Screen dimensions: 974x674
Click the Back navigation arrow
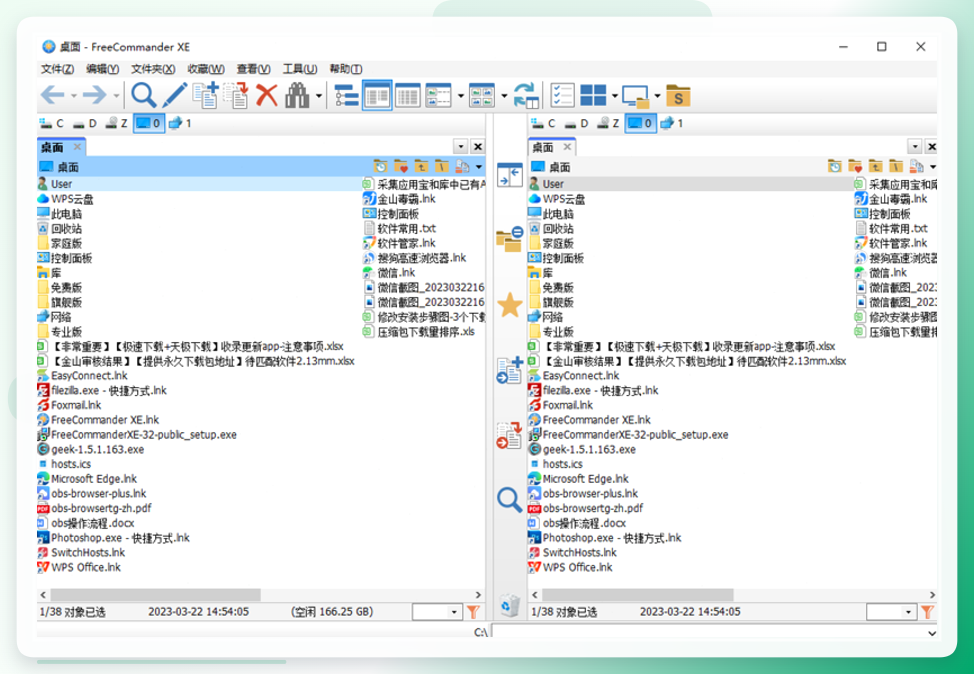pyautogui.click(x=53, y=95)
